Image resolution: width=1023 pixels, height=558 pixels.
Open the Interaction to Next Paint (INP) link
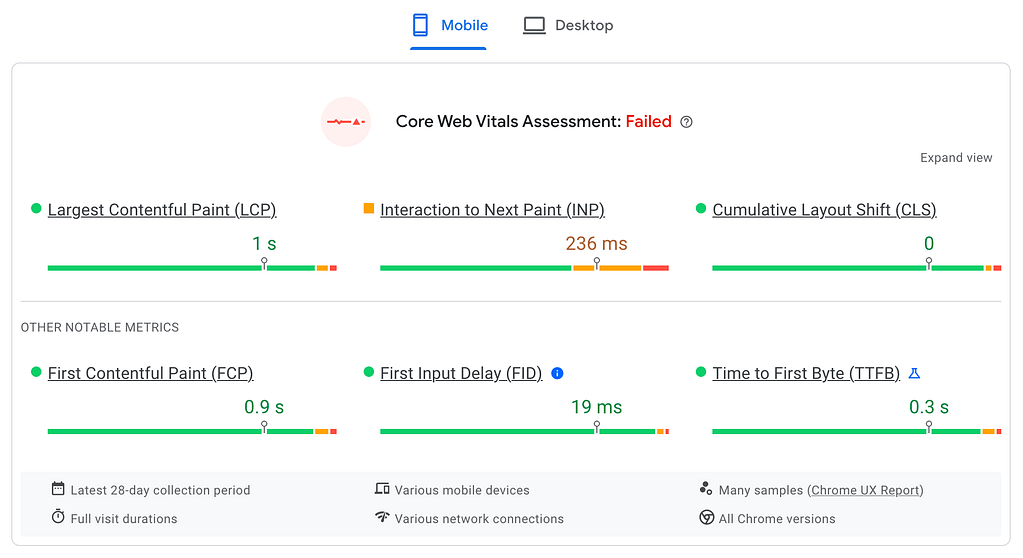pos(492,210)
